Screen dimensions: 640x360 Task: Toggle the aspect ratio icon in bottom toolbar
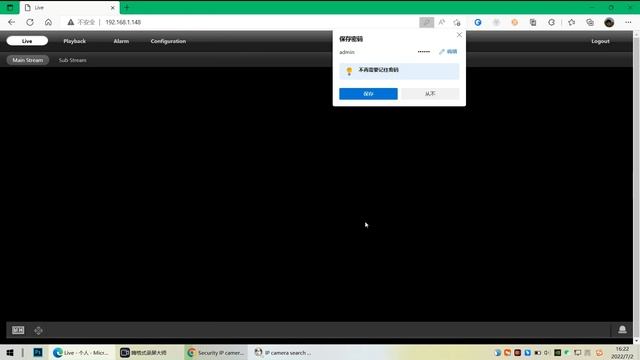18,330
